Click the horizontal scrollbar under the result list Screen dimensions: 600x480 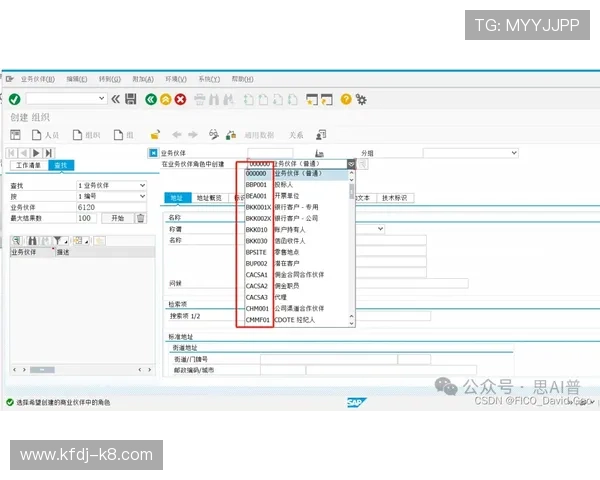click(42, 370)
